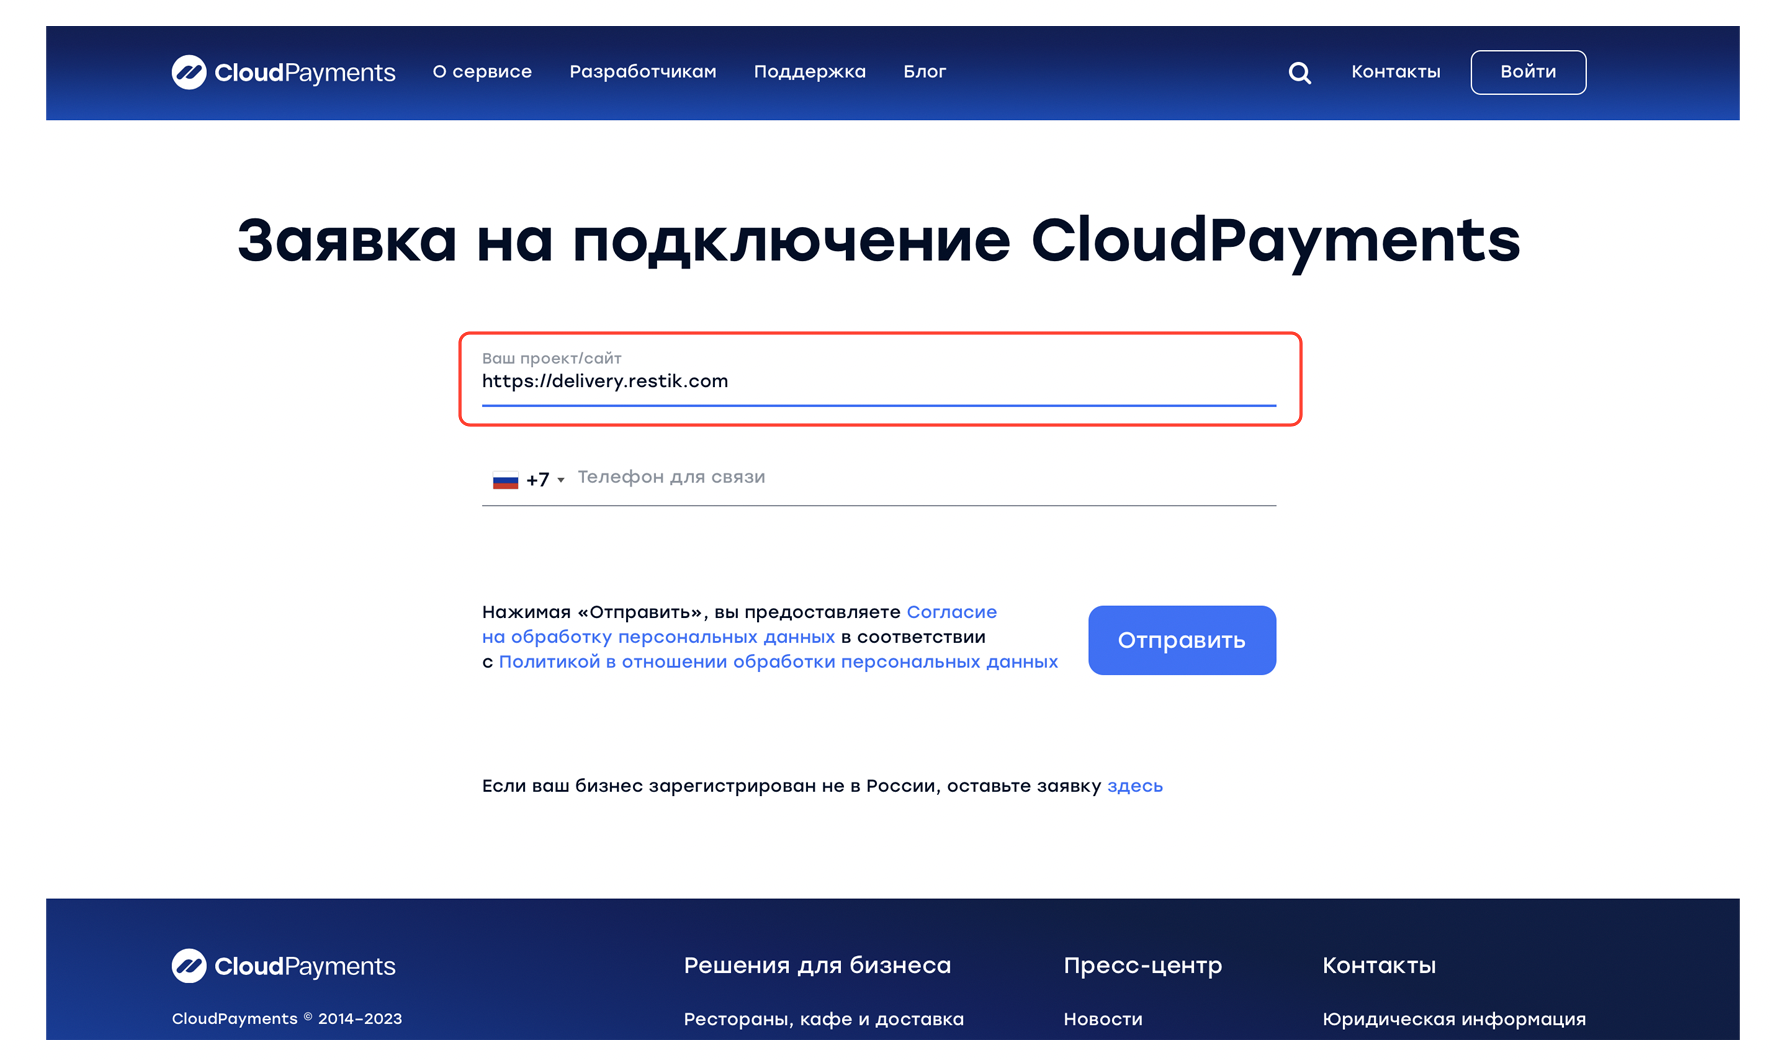Submit the form with Отправить
1770x1060 pixels.
tap(1182, 640)
